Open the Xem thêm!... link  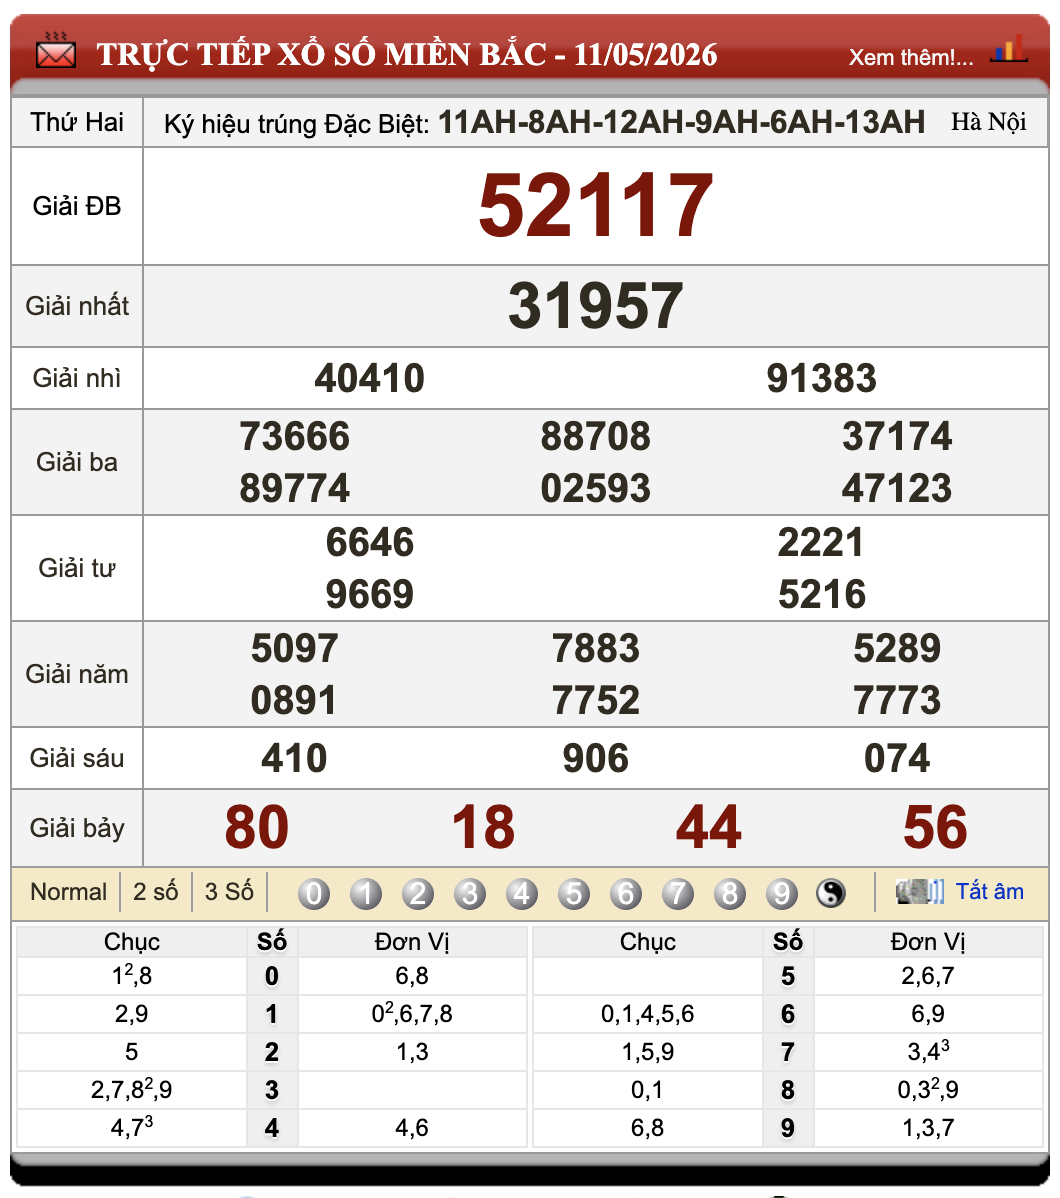point(911,57)
